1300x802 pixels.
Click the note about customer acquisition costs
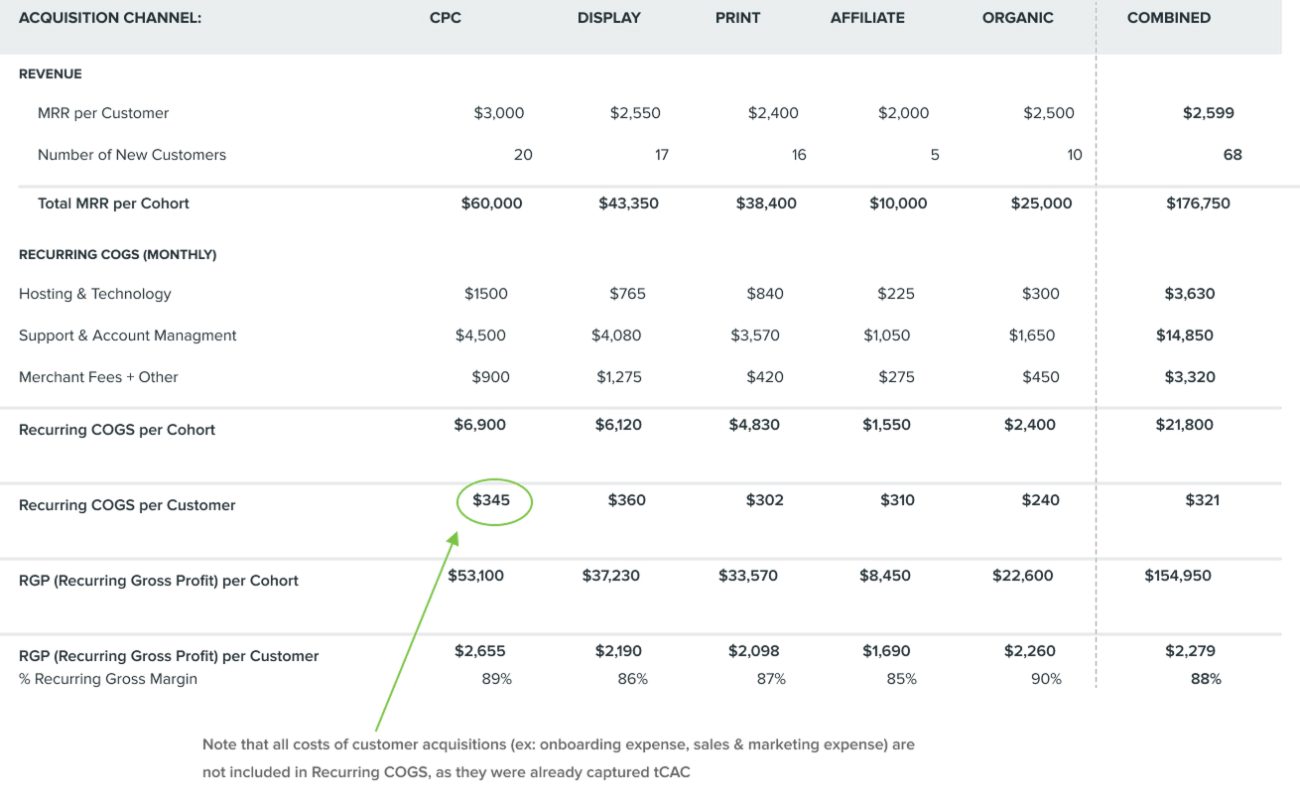click(558, 758)
